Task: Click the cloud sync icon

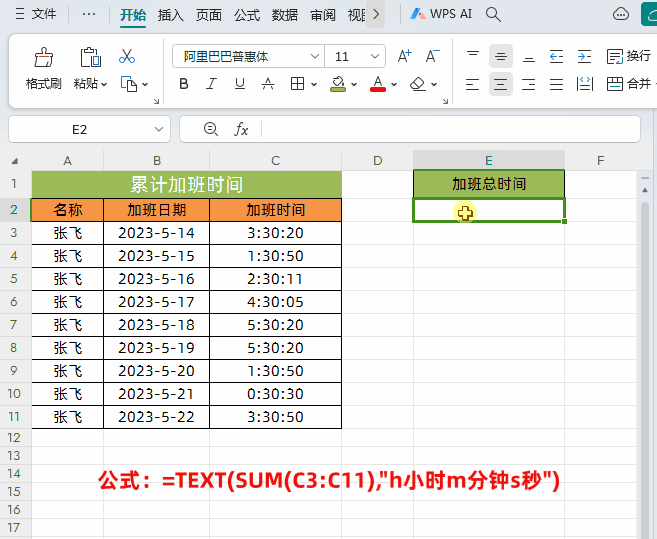Action: click(x=621, y=14)
